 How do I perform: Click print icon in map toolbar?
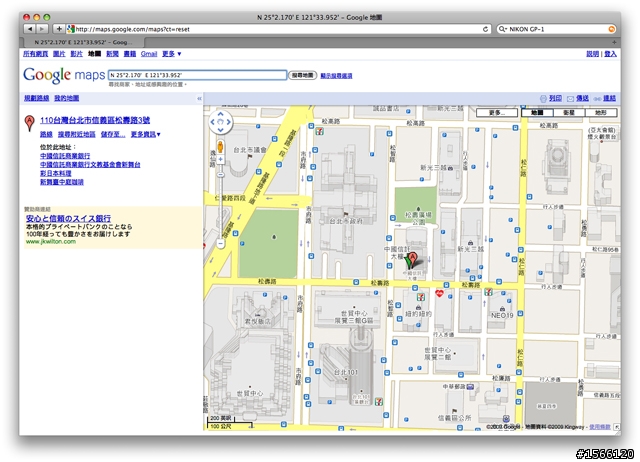click(x=543, y=98)
